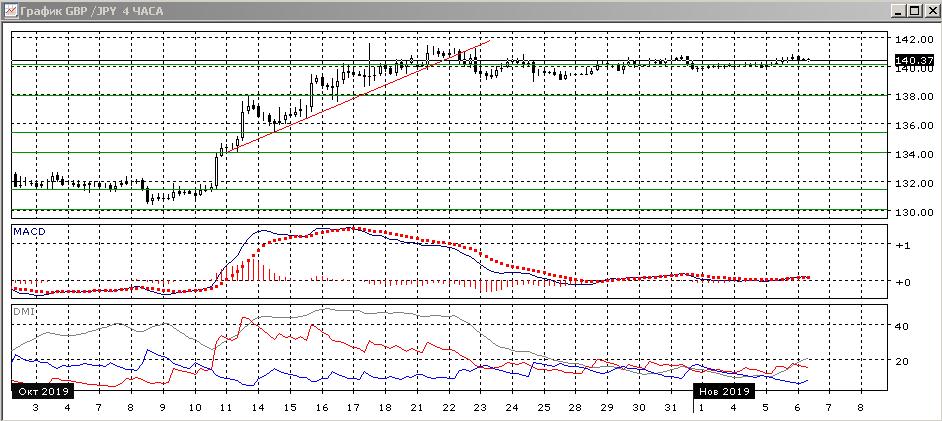Click the MACD indicator label
The height and width of the screenshot is (421, 942).
(28, 231)
